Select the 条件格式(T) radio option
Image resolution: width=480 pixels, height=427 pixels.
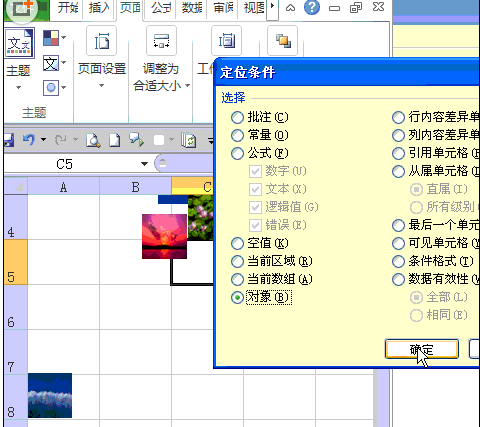coord(398,261)
